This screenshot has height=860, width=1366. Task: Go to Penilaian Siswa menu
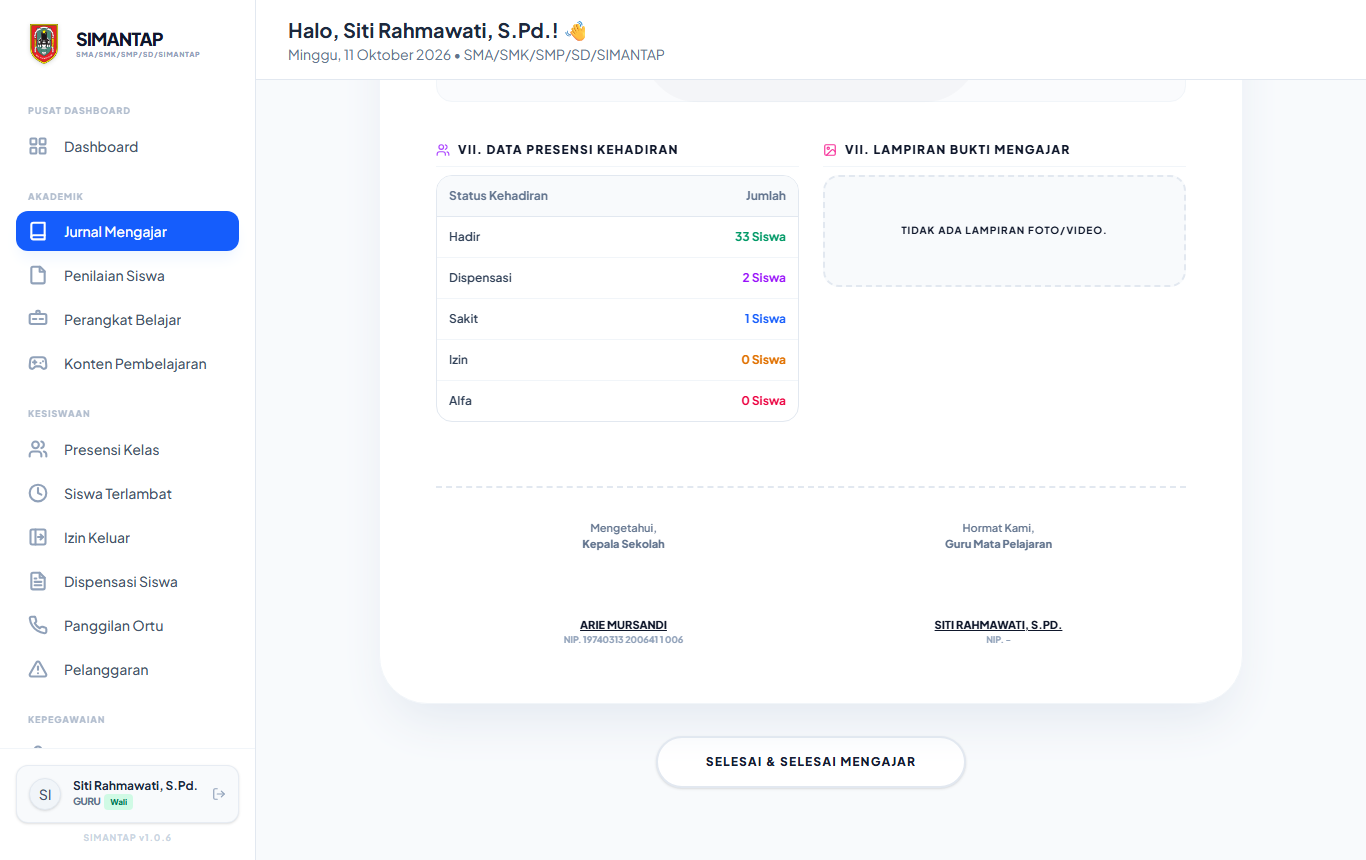127,275
